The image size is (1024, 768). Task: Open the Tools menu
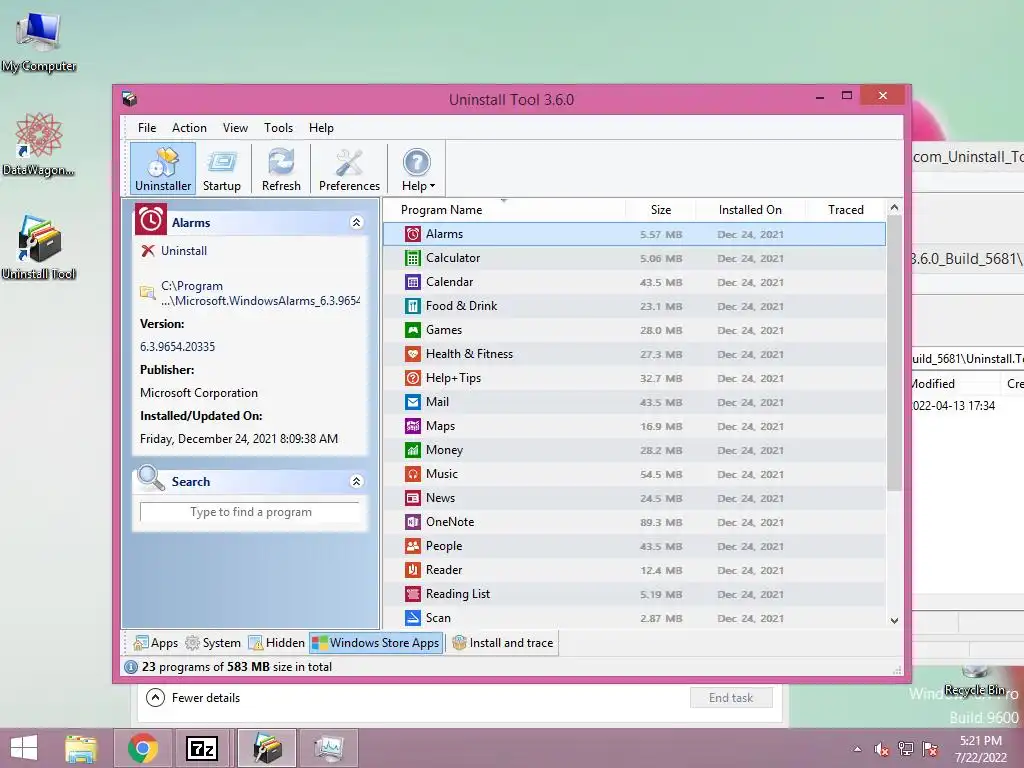point(278,128)
